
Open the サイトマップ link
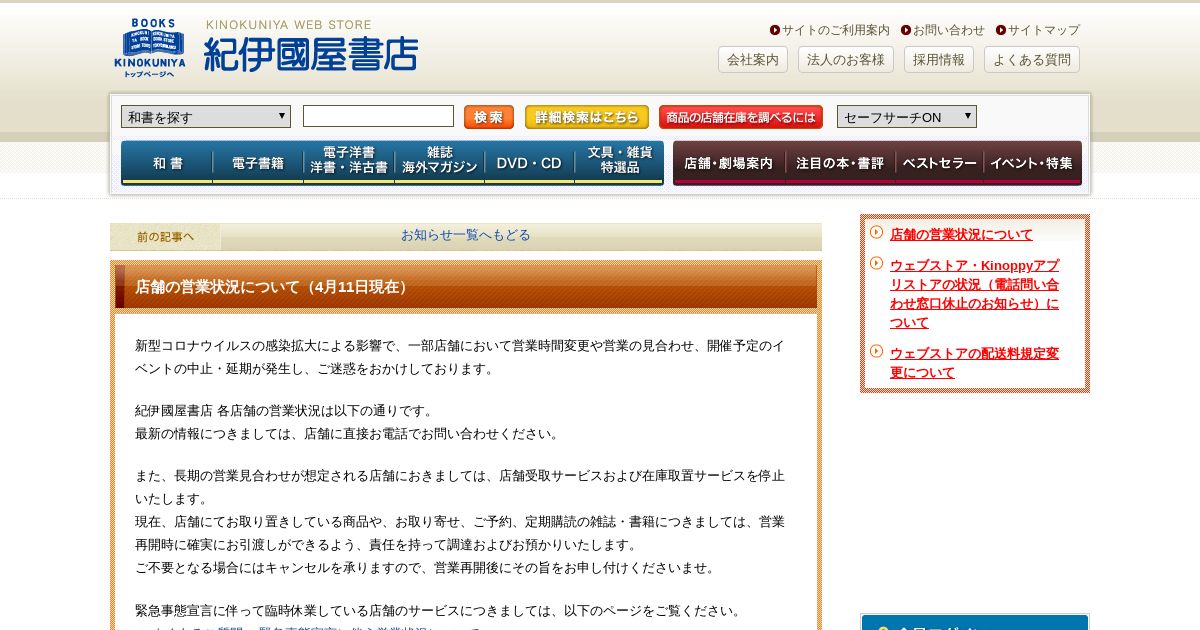coord(1044,30)
